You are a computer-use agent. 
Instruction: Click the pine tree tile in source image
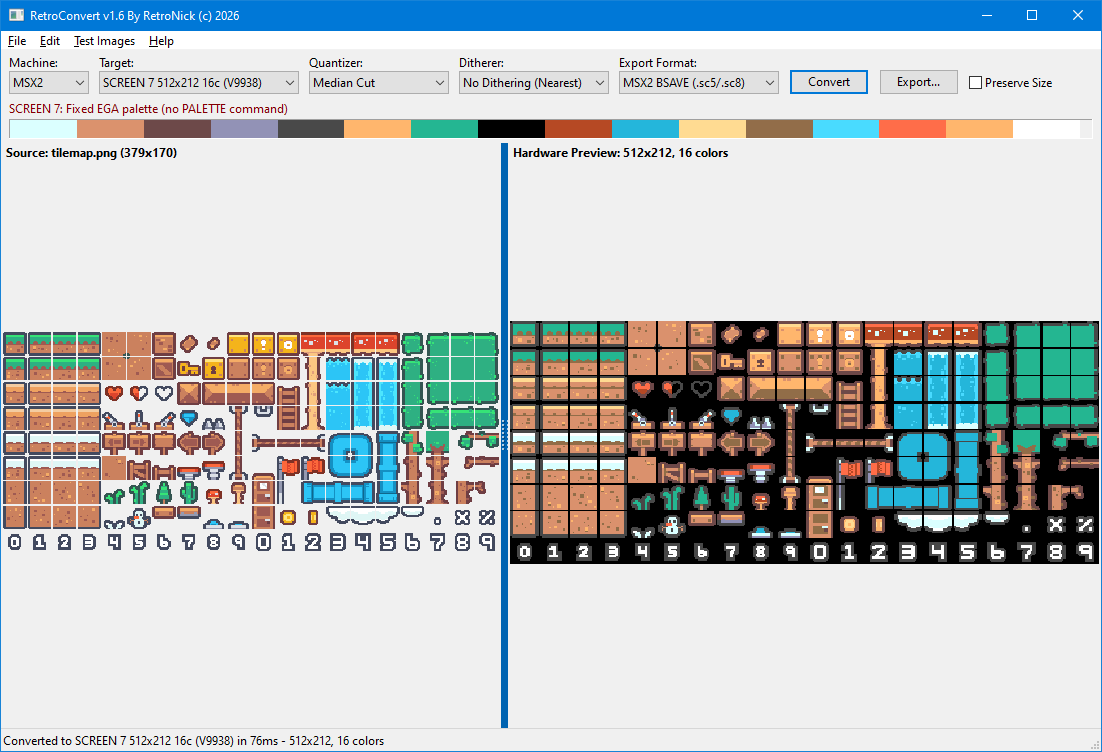click(x=164, y=492)
